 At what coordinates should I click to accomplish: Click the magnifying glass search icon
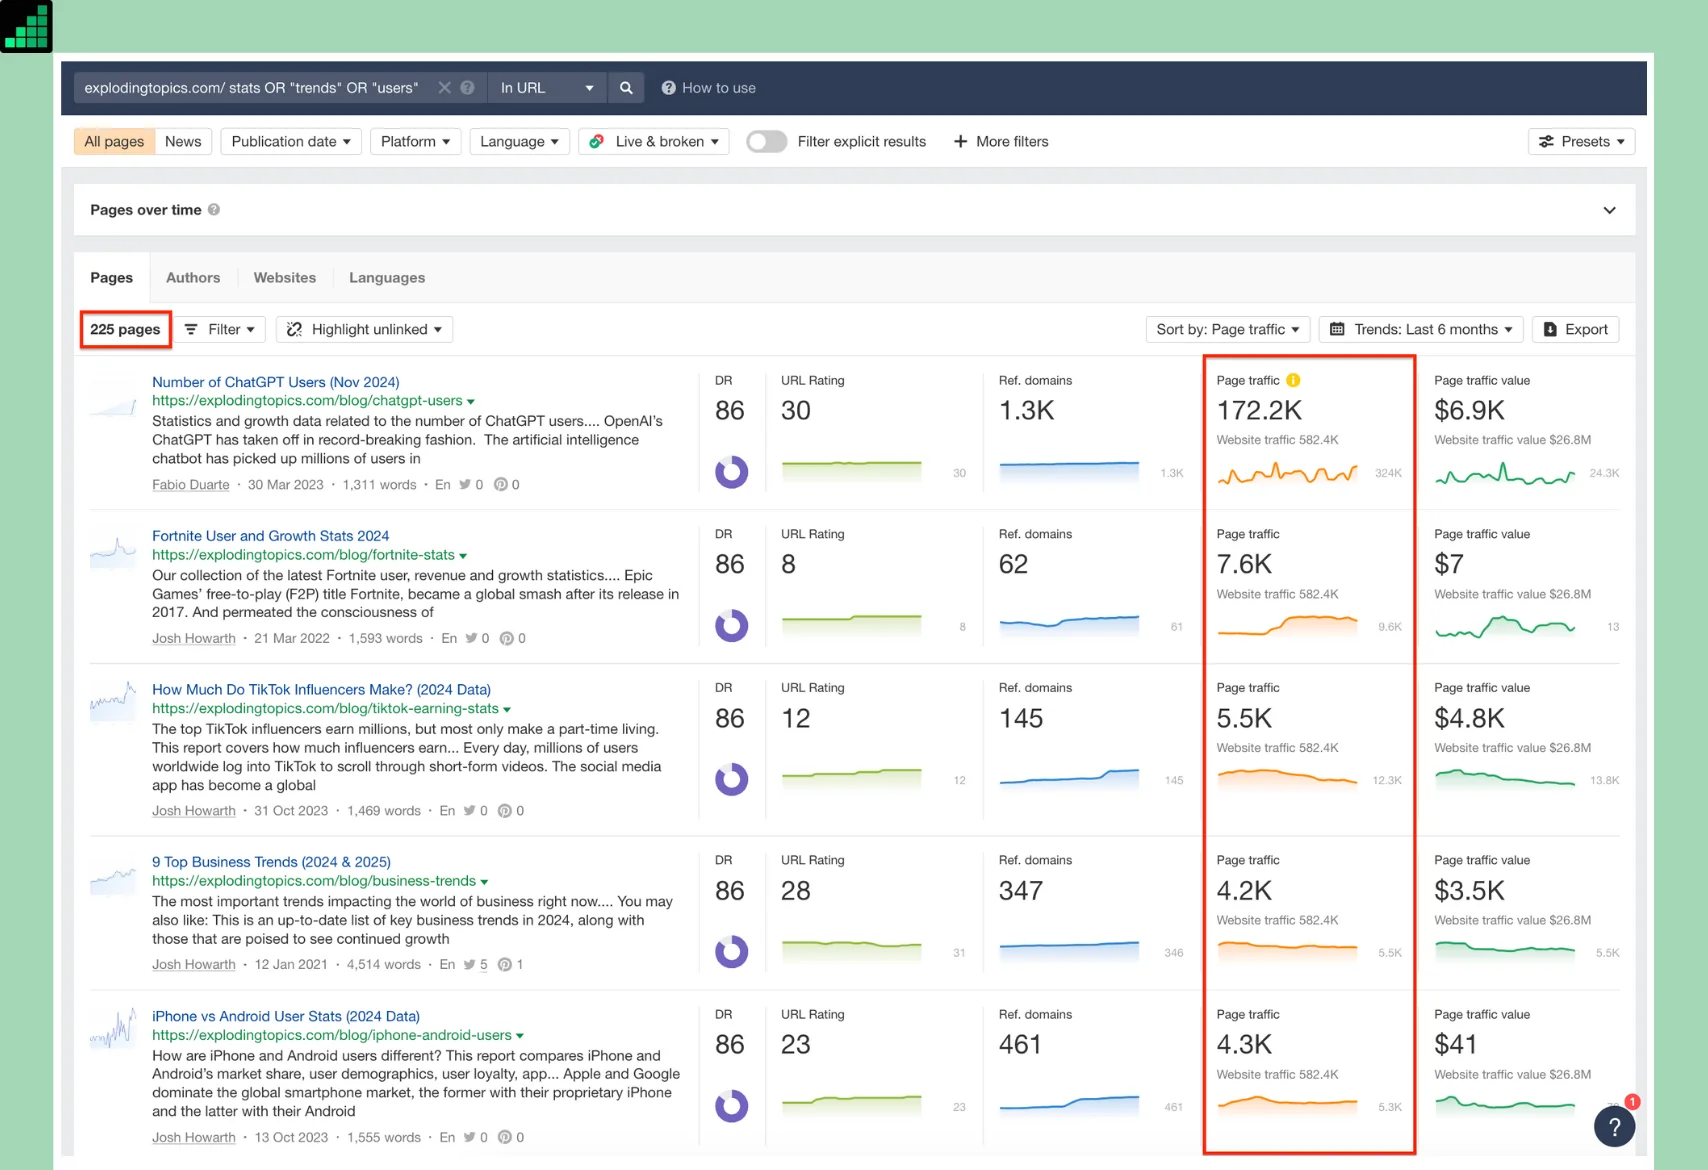pos(626,88)
